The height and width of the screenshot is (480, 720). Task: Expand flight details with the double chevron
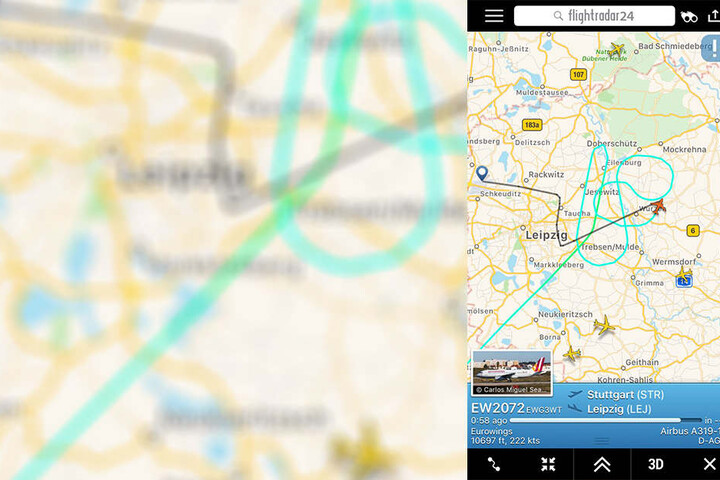(x=602, y=464)
